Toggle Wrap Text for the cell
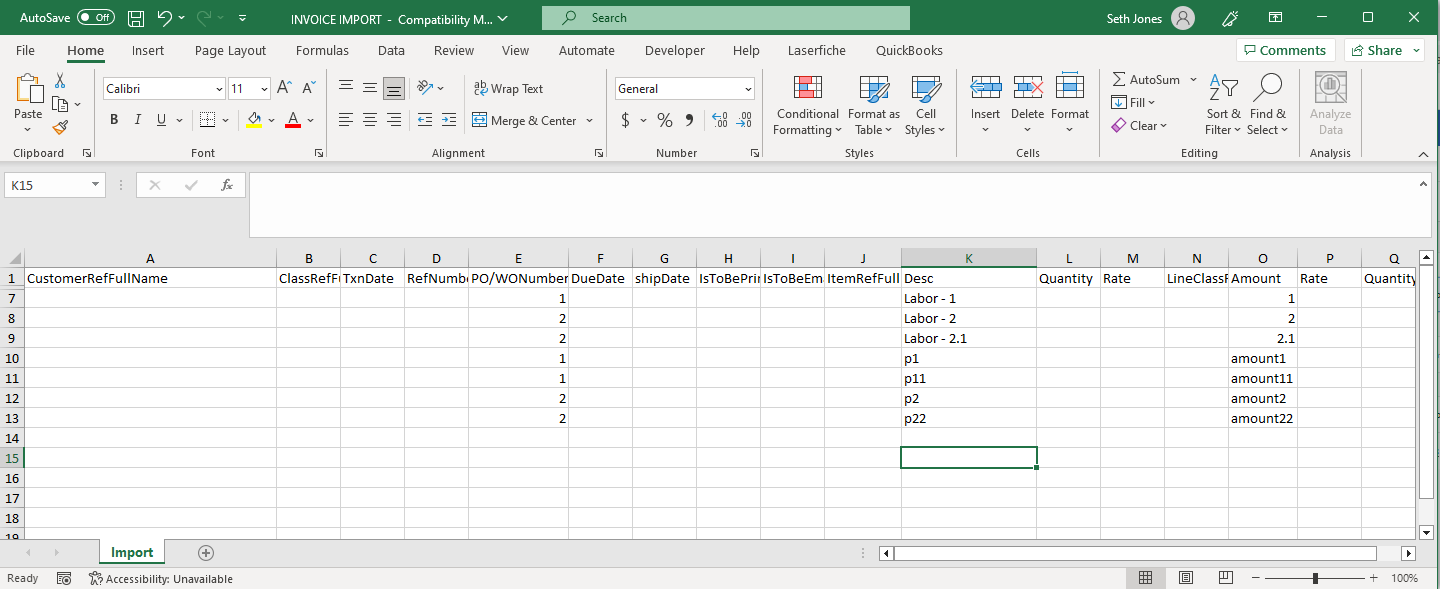 [508, 88]
